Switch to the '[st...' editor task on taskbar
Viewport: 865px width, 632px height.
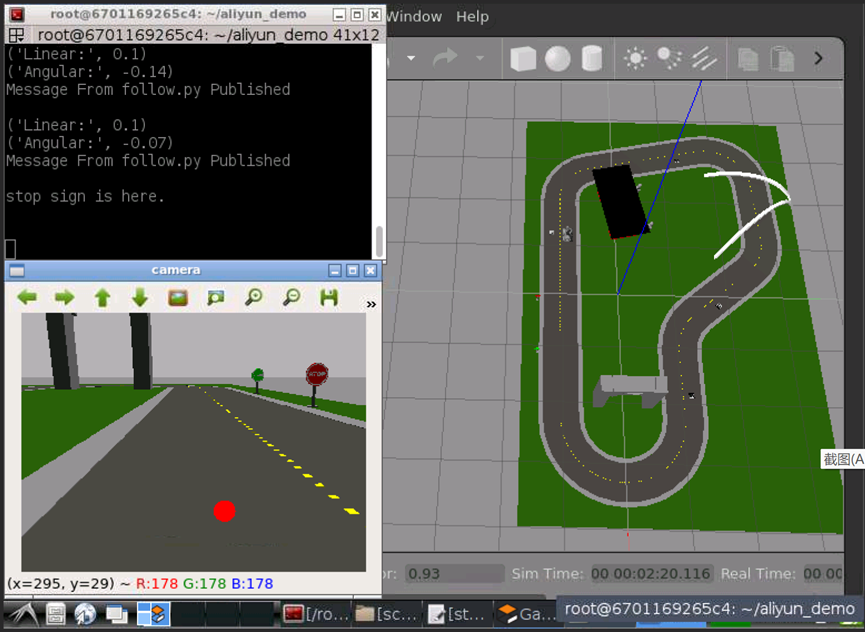[x=456, y=614]
